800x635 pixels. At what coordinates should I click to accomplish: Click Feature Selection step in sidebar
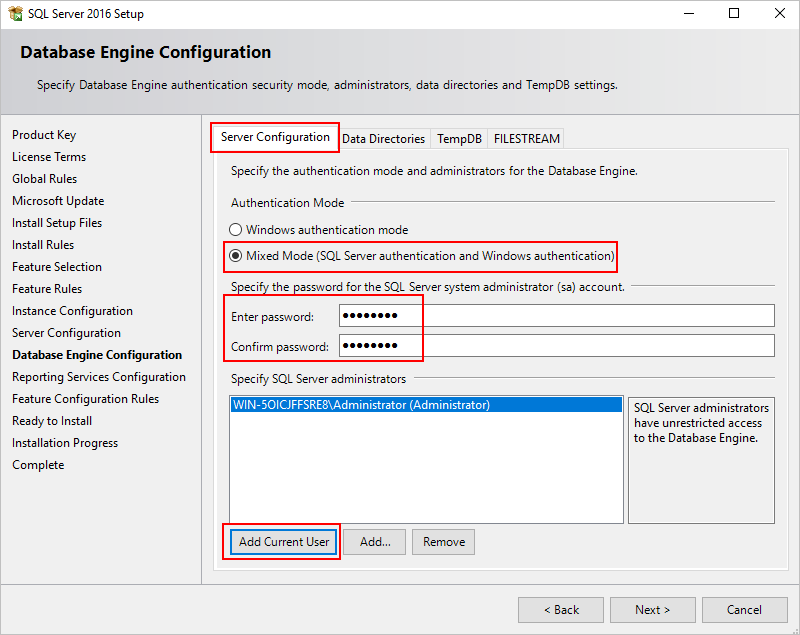pos(57,267)
